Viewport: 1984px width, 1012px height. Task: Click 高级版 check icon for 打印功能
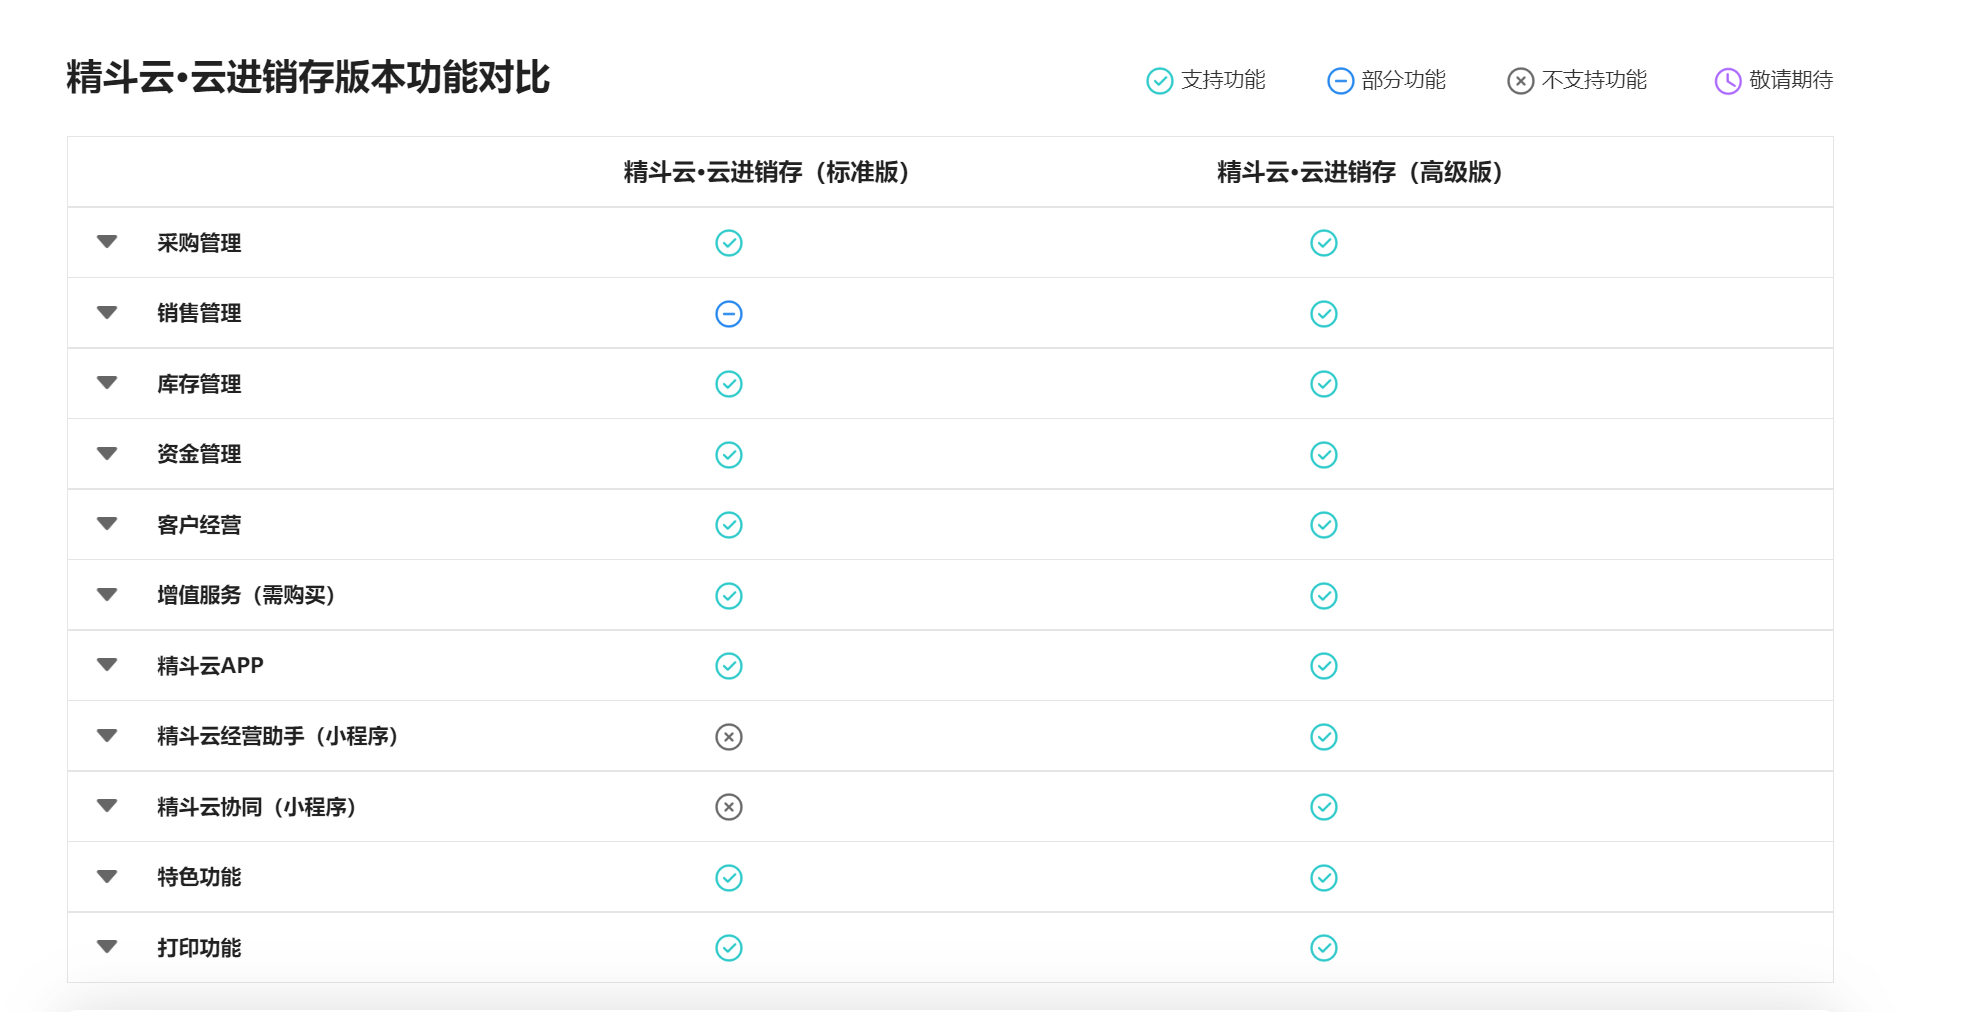click(x=1324, y=948)
